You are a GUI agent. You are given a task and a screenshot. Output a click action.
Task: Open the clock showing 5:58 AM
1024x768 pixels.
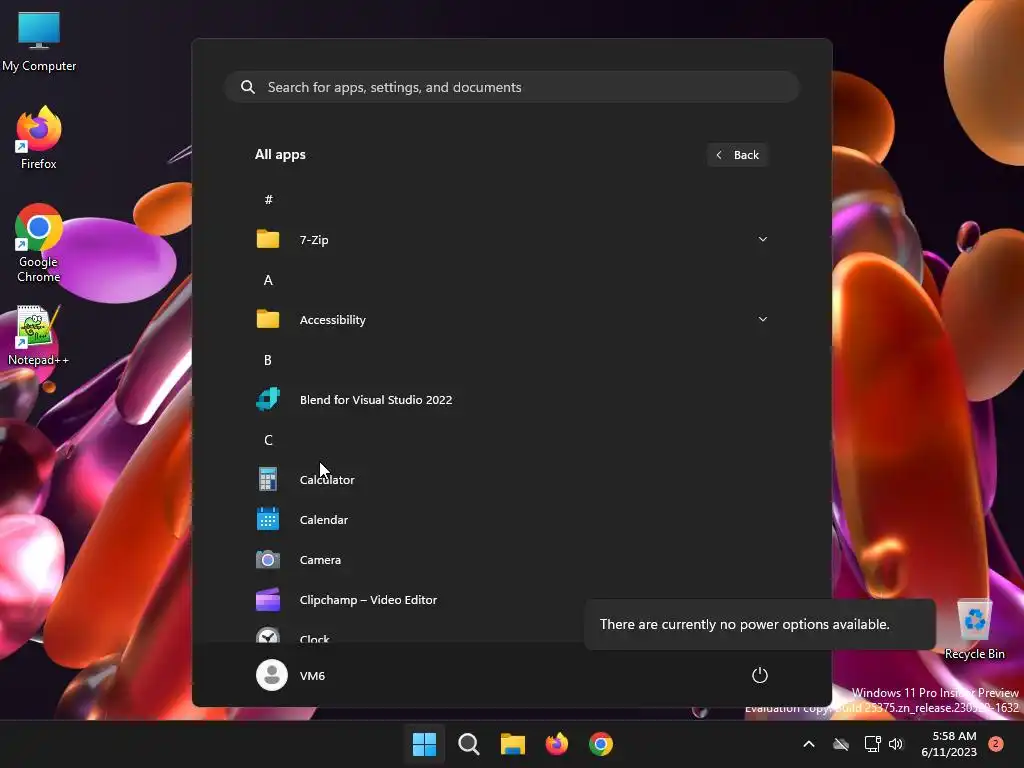pos(949,744)
